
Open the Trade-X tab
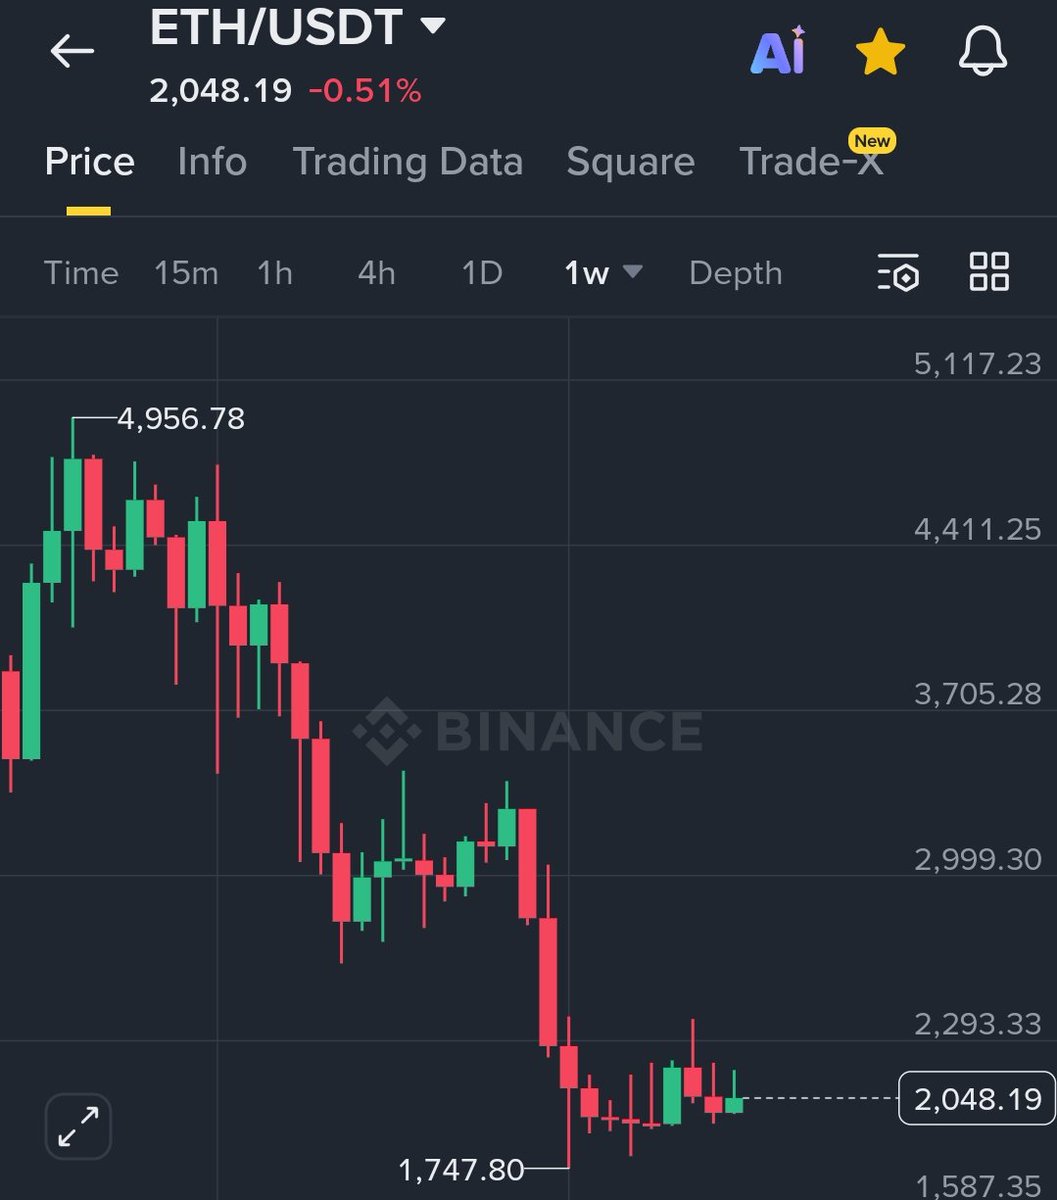811,162
